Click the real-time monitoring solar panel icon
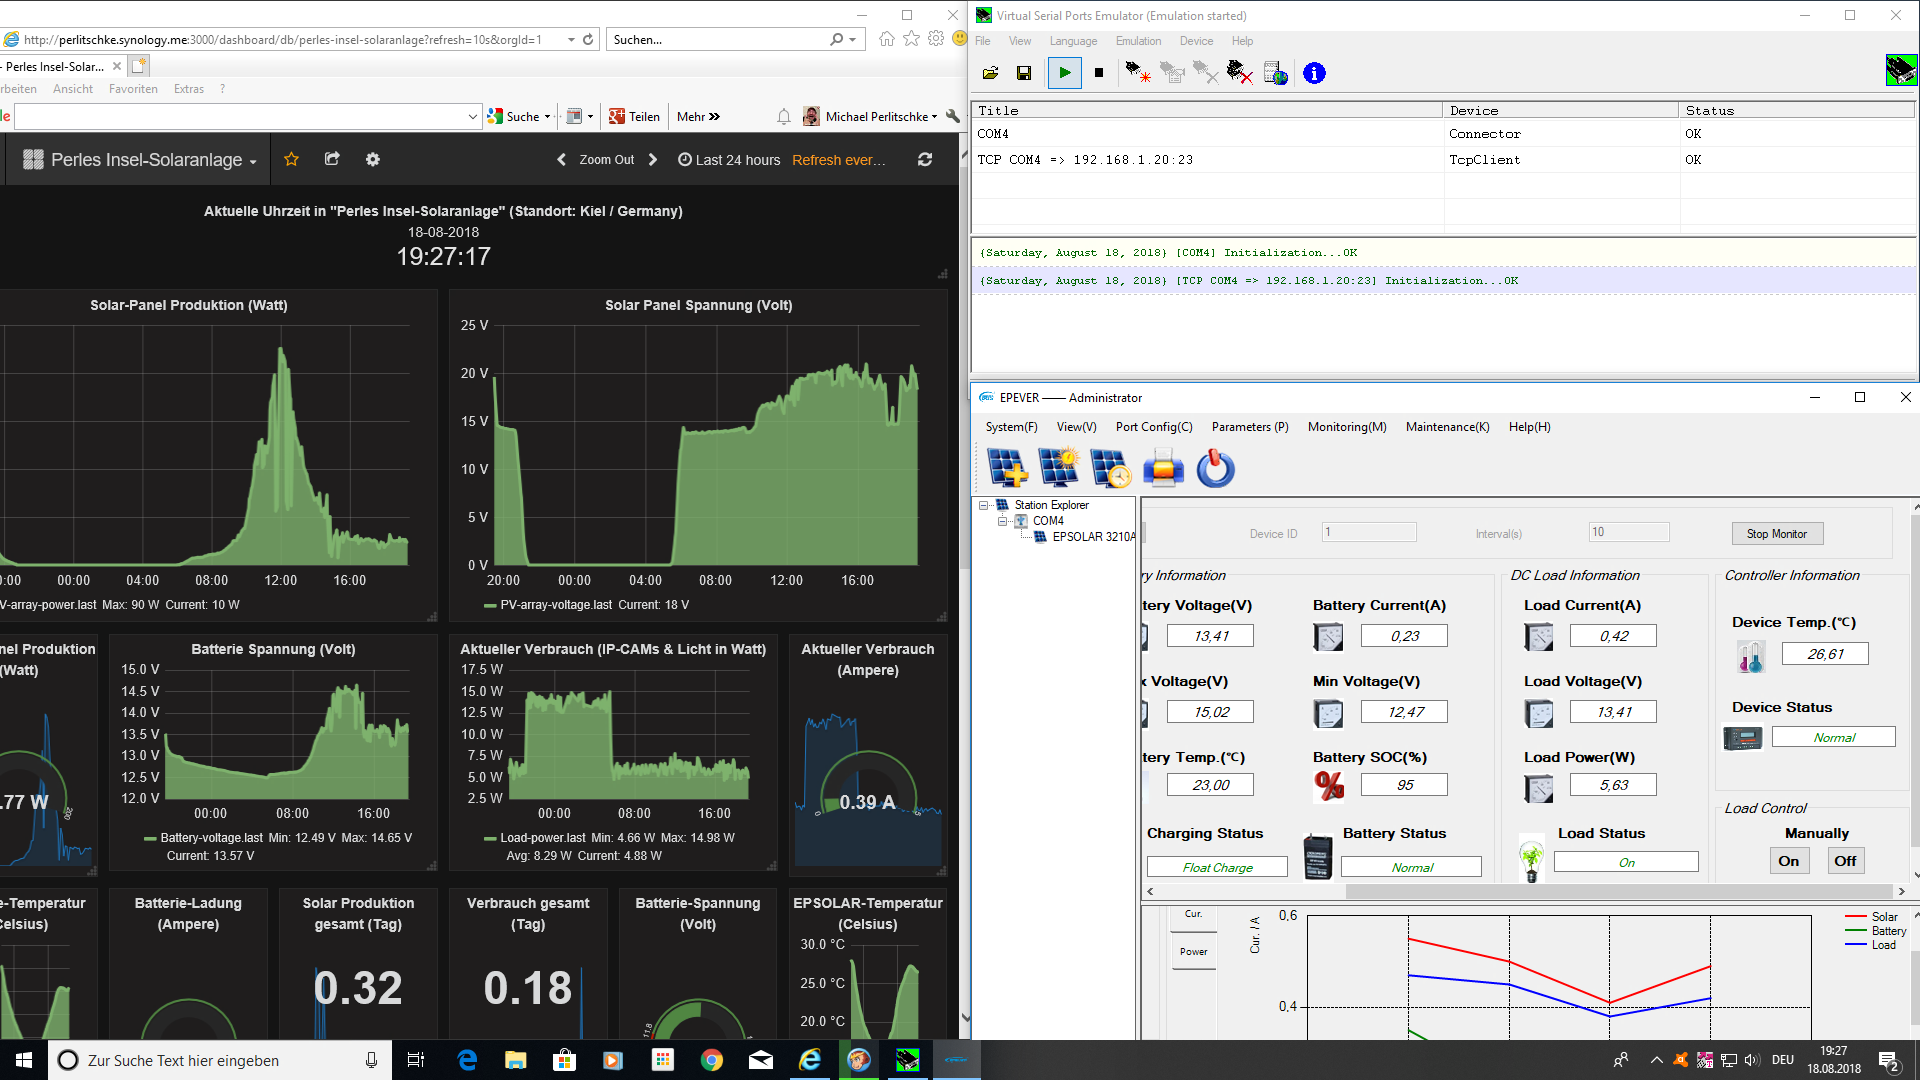1920x1080 pixels. coord(1058,468)
